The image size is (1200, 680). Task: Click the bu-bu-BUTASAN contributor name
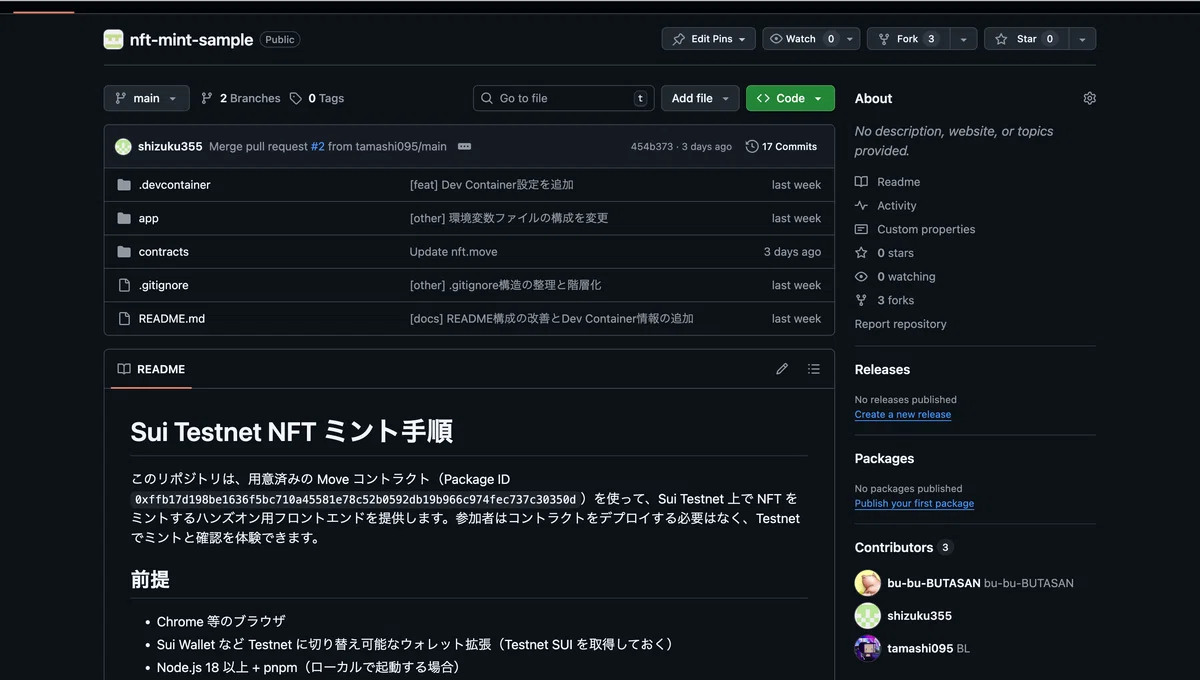click(x=934, y=583)
